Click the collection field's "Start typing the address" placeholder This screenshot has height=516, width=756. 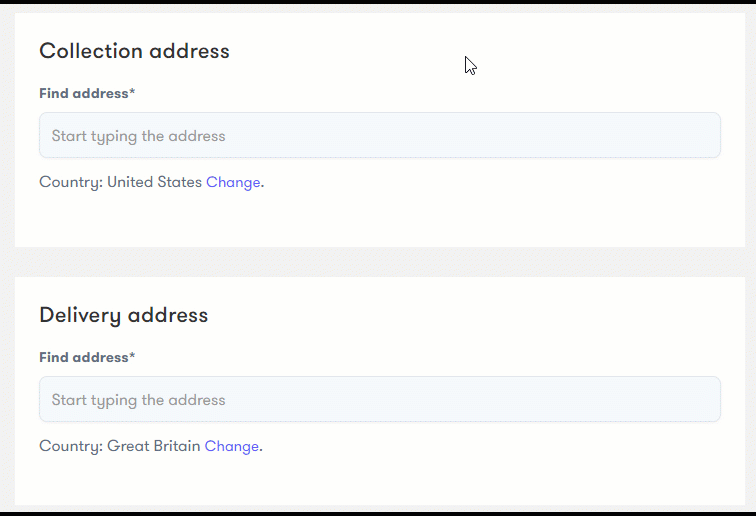point(138,136)
